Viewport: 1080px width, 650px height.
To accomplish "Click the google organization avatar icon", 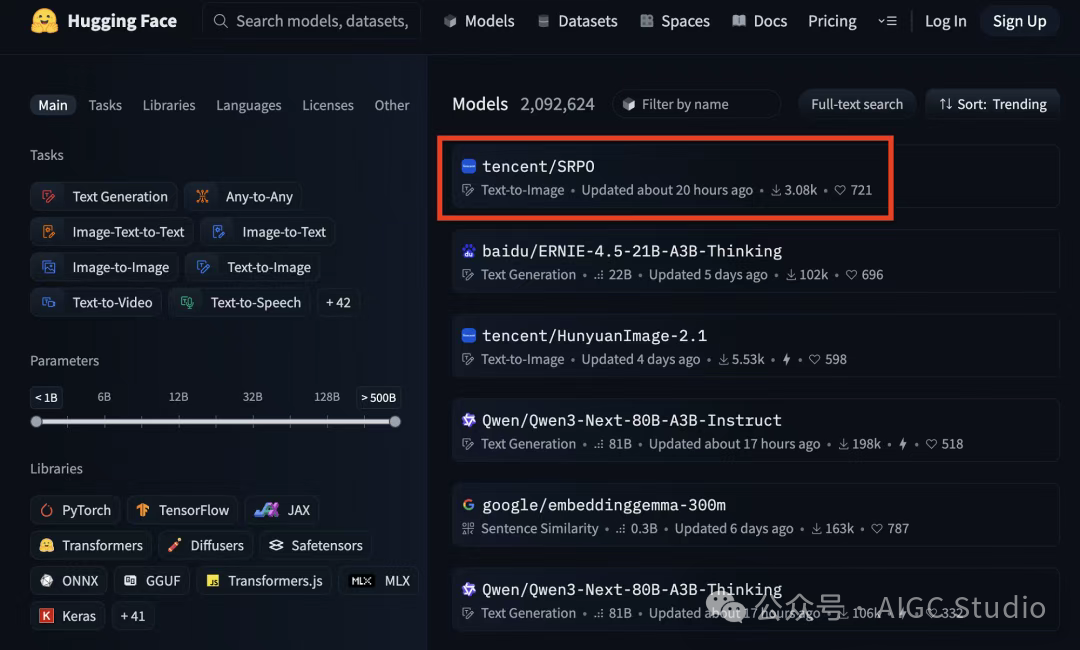I will click(x=468, y=505).
